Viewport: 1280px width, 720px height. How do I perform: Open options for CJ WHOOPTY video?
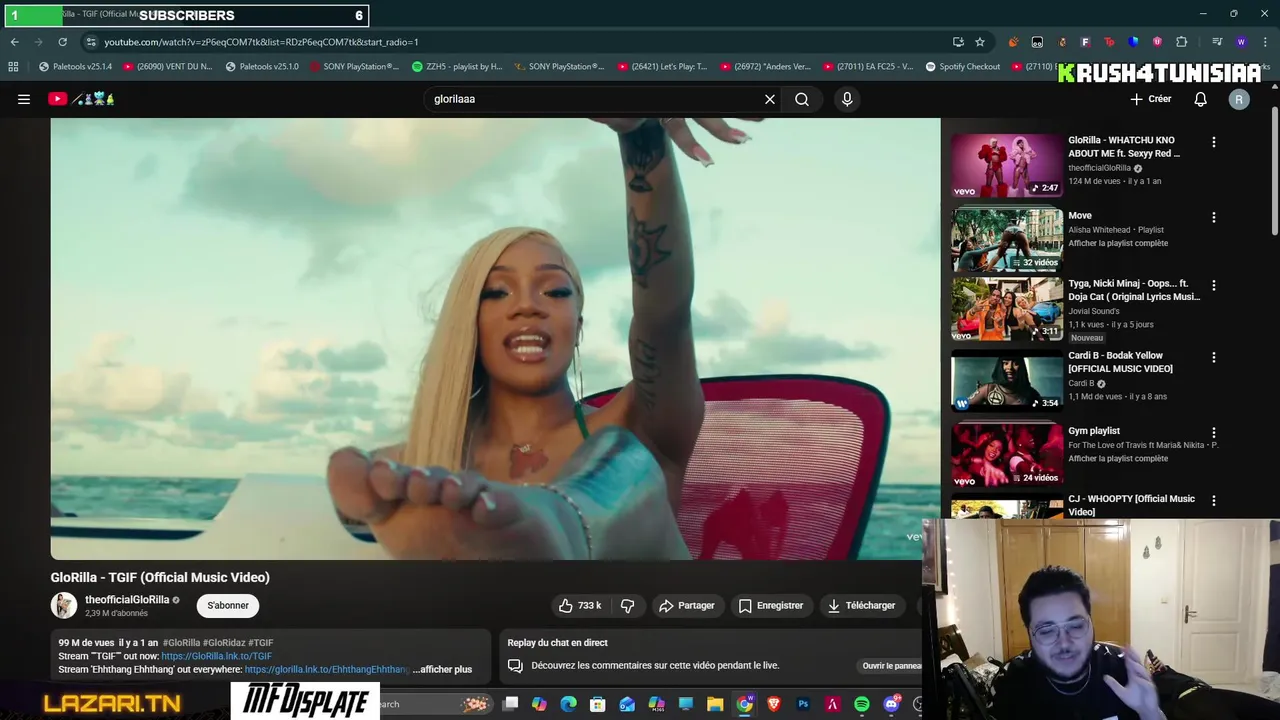click(x=1214, y=500)
